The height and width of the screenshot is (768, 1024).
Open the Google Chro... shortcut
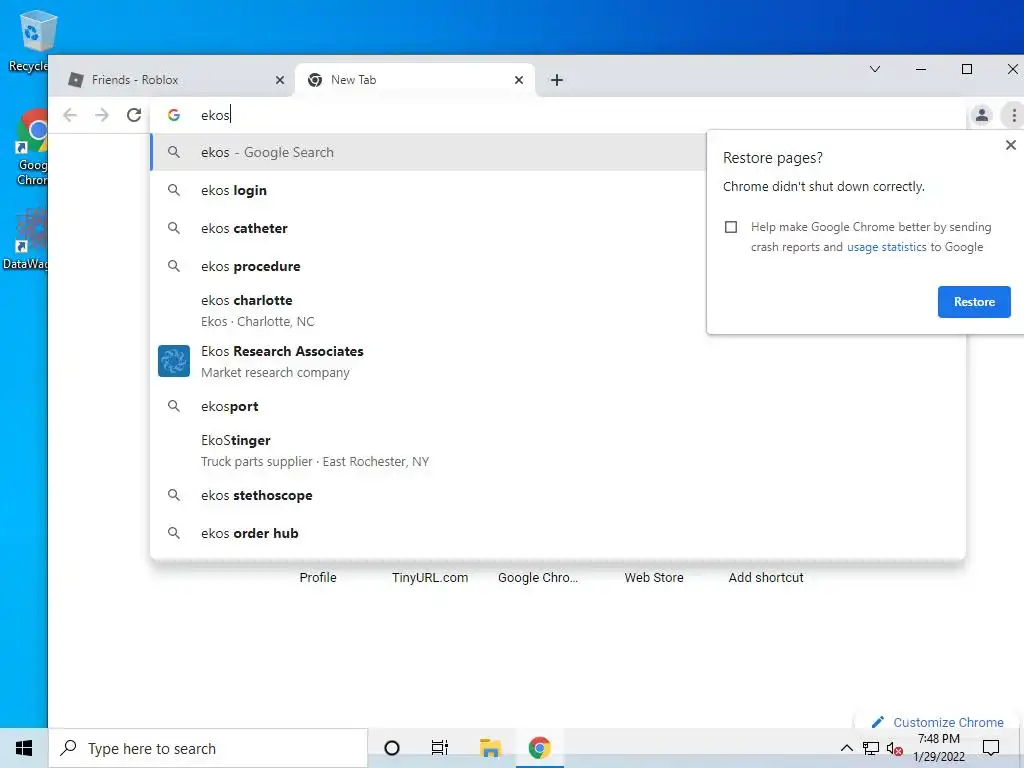click(537, 577)
